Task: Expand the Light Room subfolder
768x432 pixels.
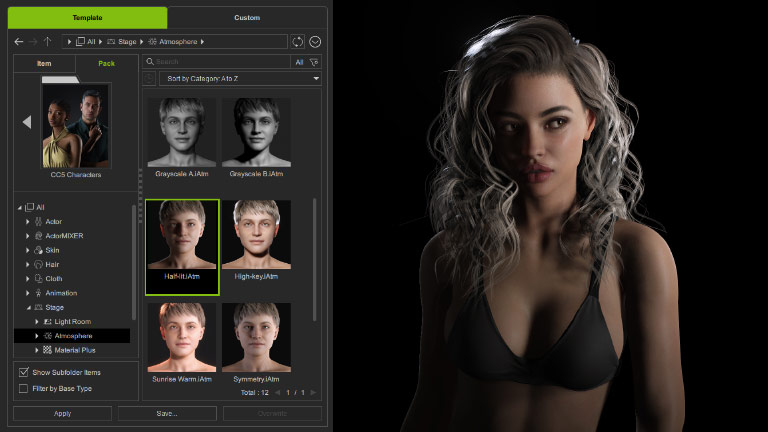Action: click(x=37, y=322)
